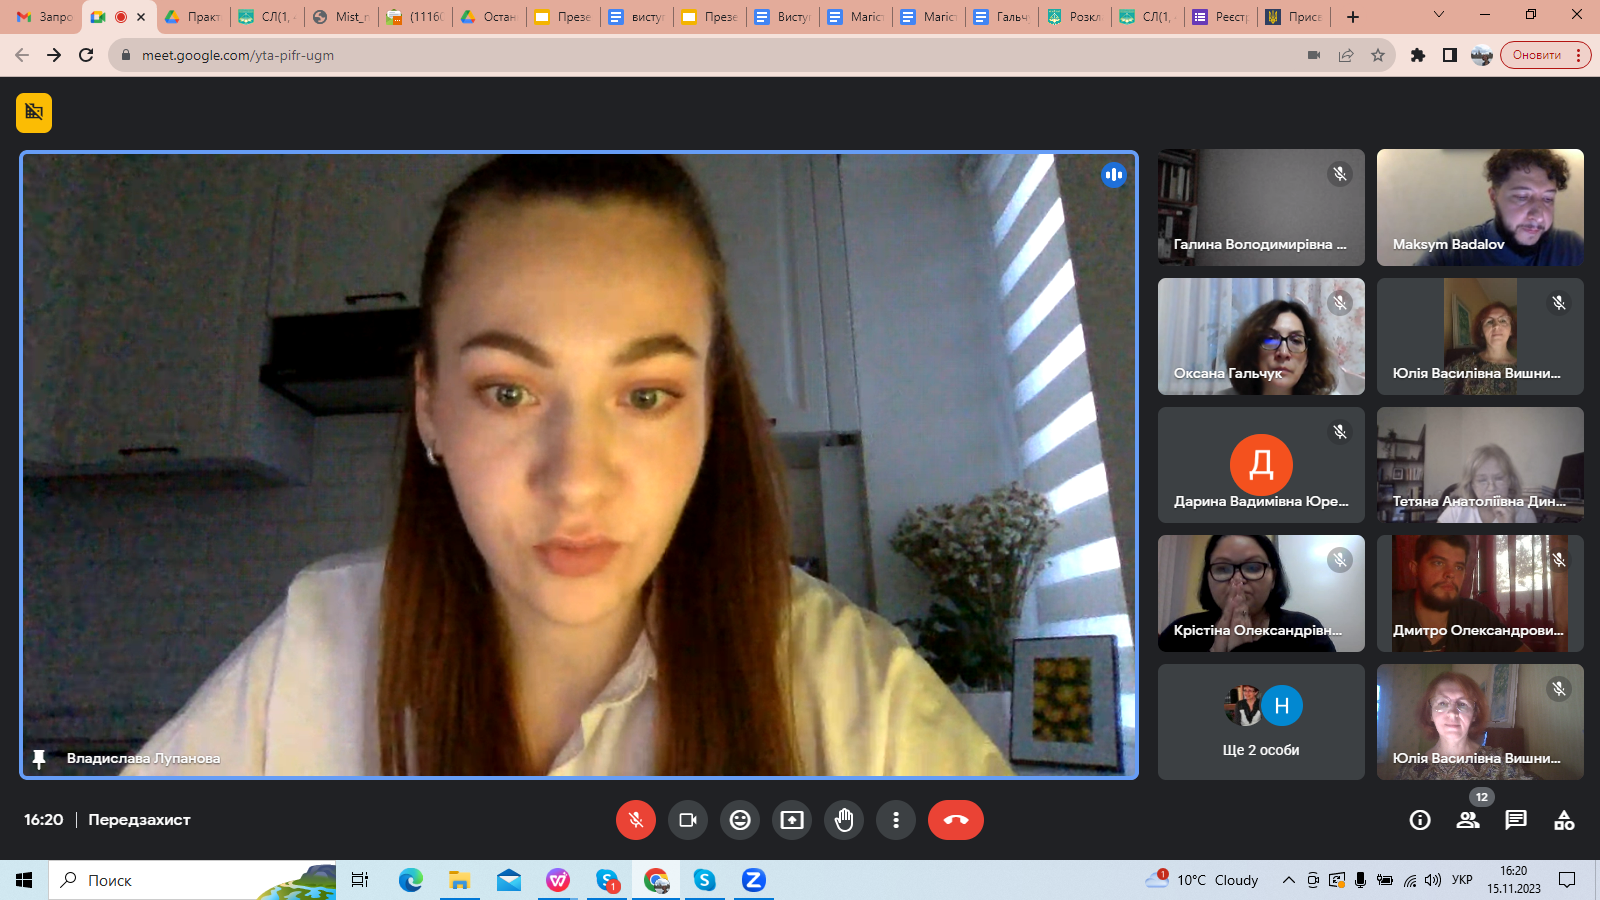Toggle the camera button off

click(688, 820)
